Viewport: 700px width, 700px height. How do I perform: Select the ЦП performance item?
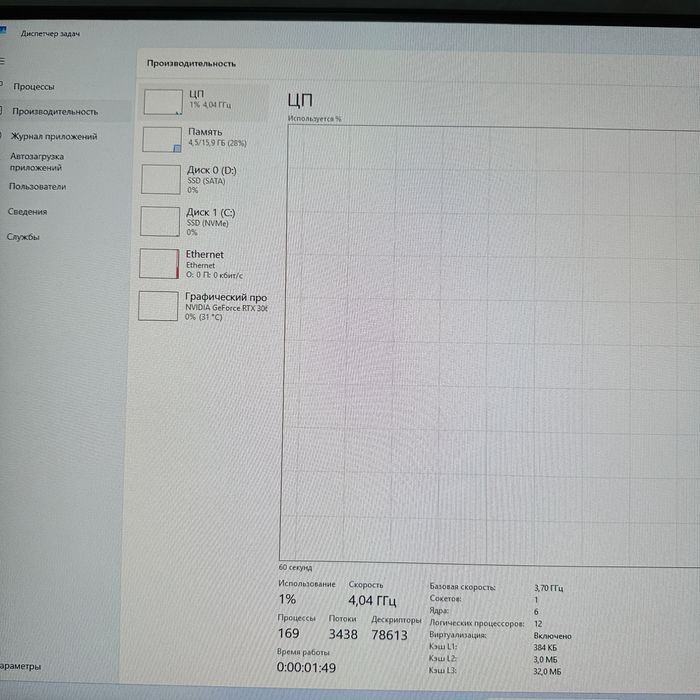(204, 101)
